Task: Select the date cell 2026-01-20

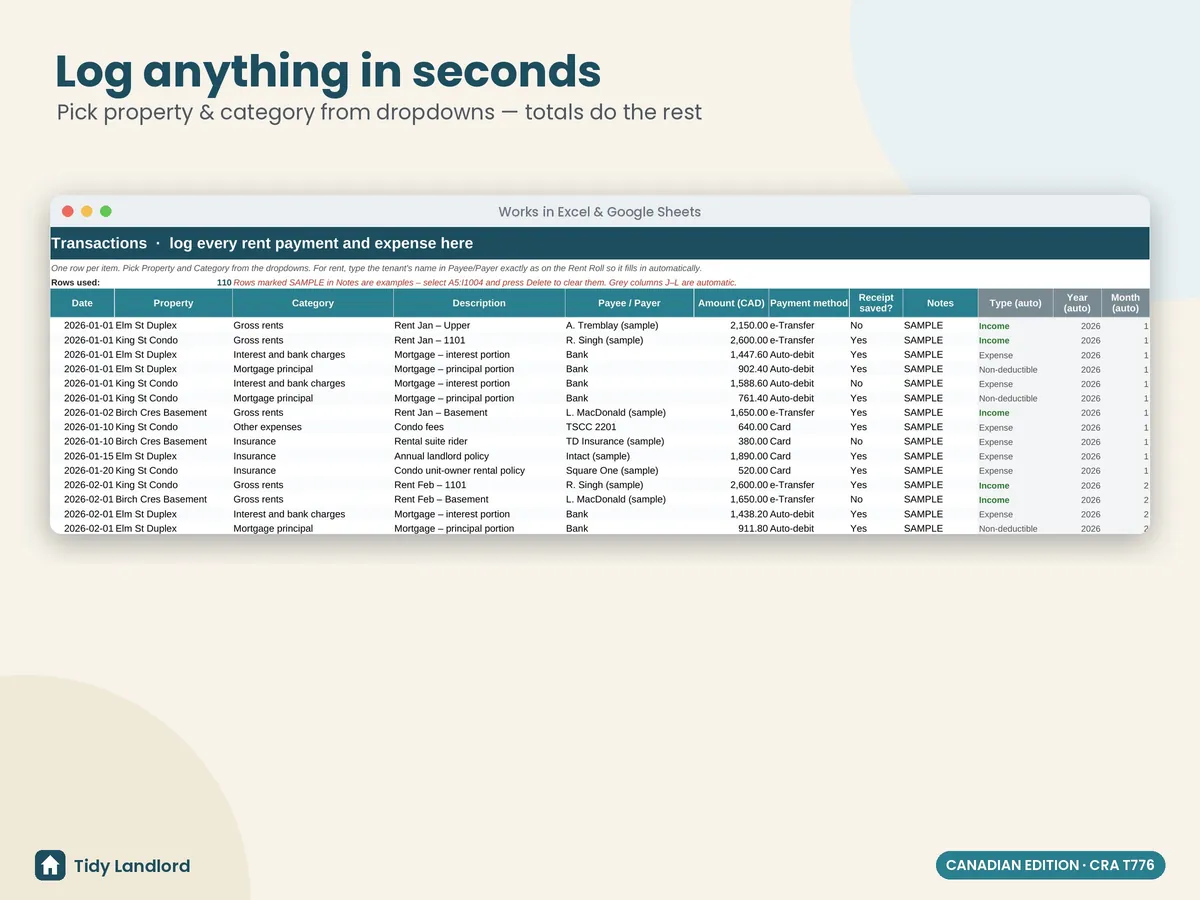Action: pyautogui.click(x=82, y=470)
